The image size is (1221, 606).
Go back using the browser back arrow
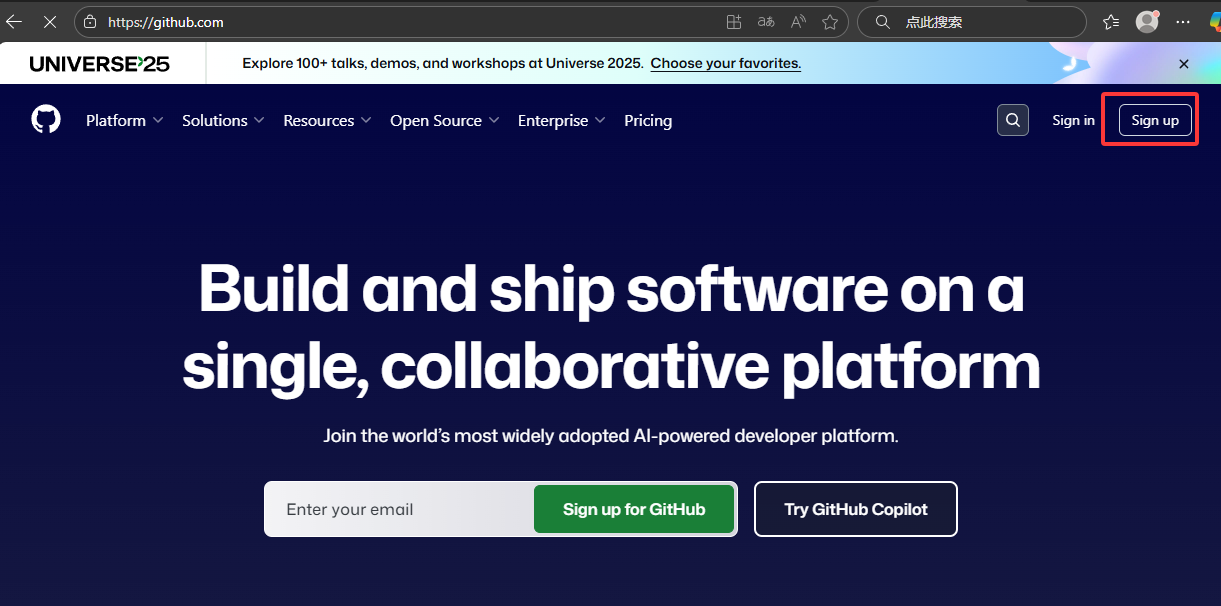click(14, 21)
